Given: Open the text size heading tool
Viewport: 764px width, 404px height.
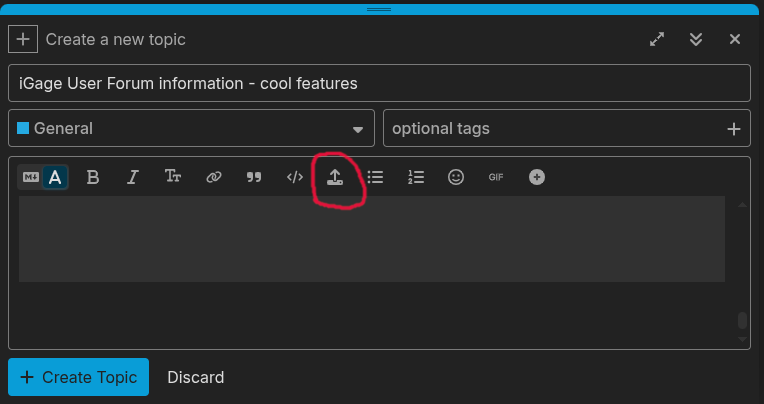Looking at the screenshot, I should pos(173,177).
